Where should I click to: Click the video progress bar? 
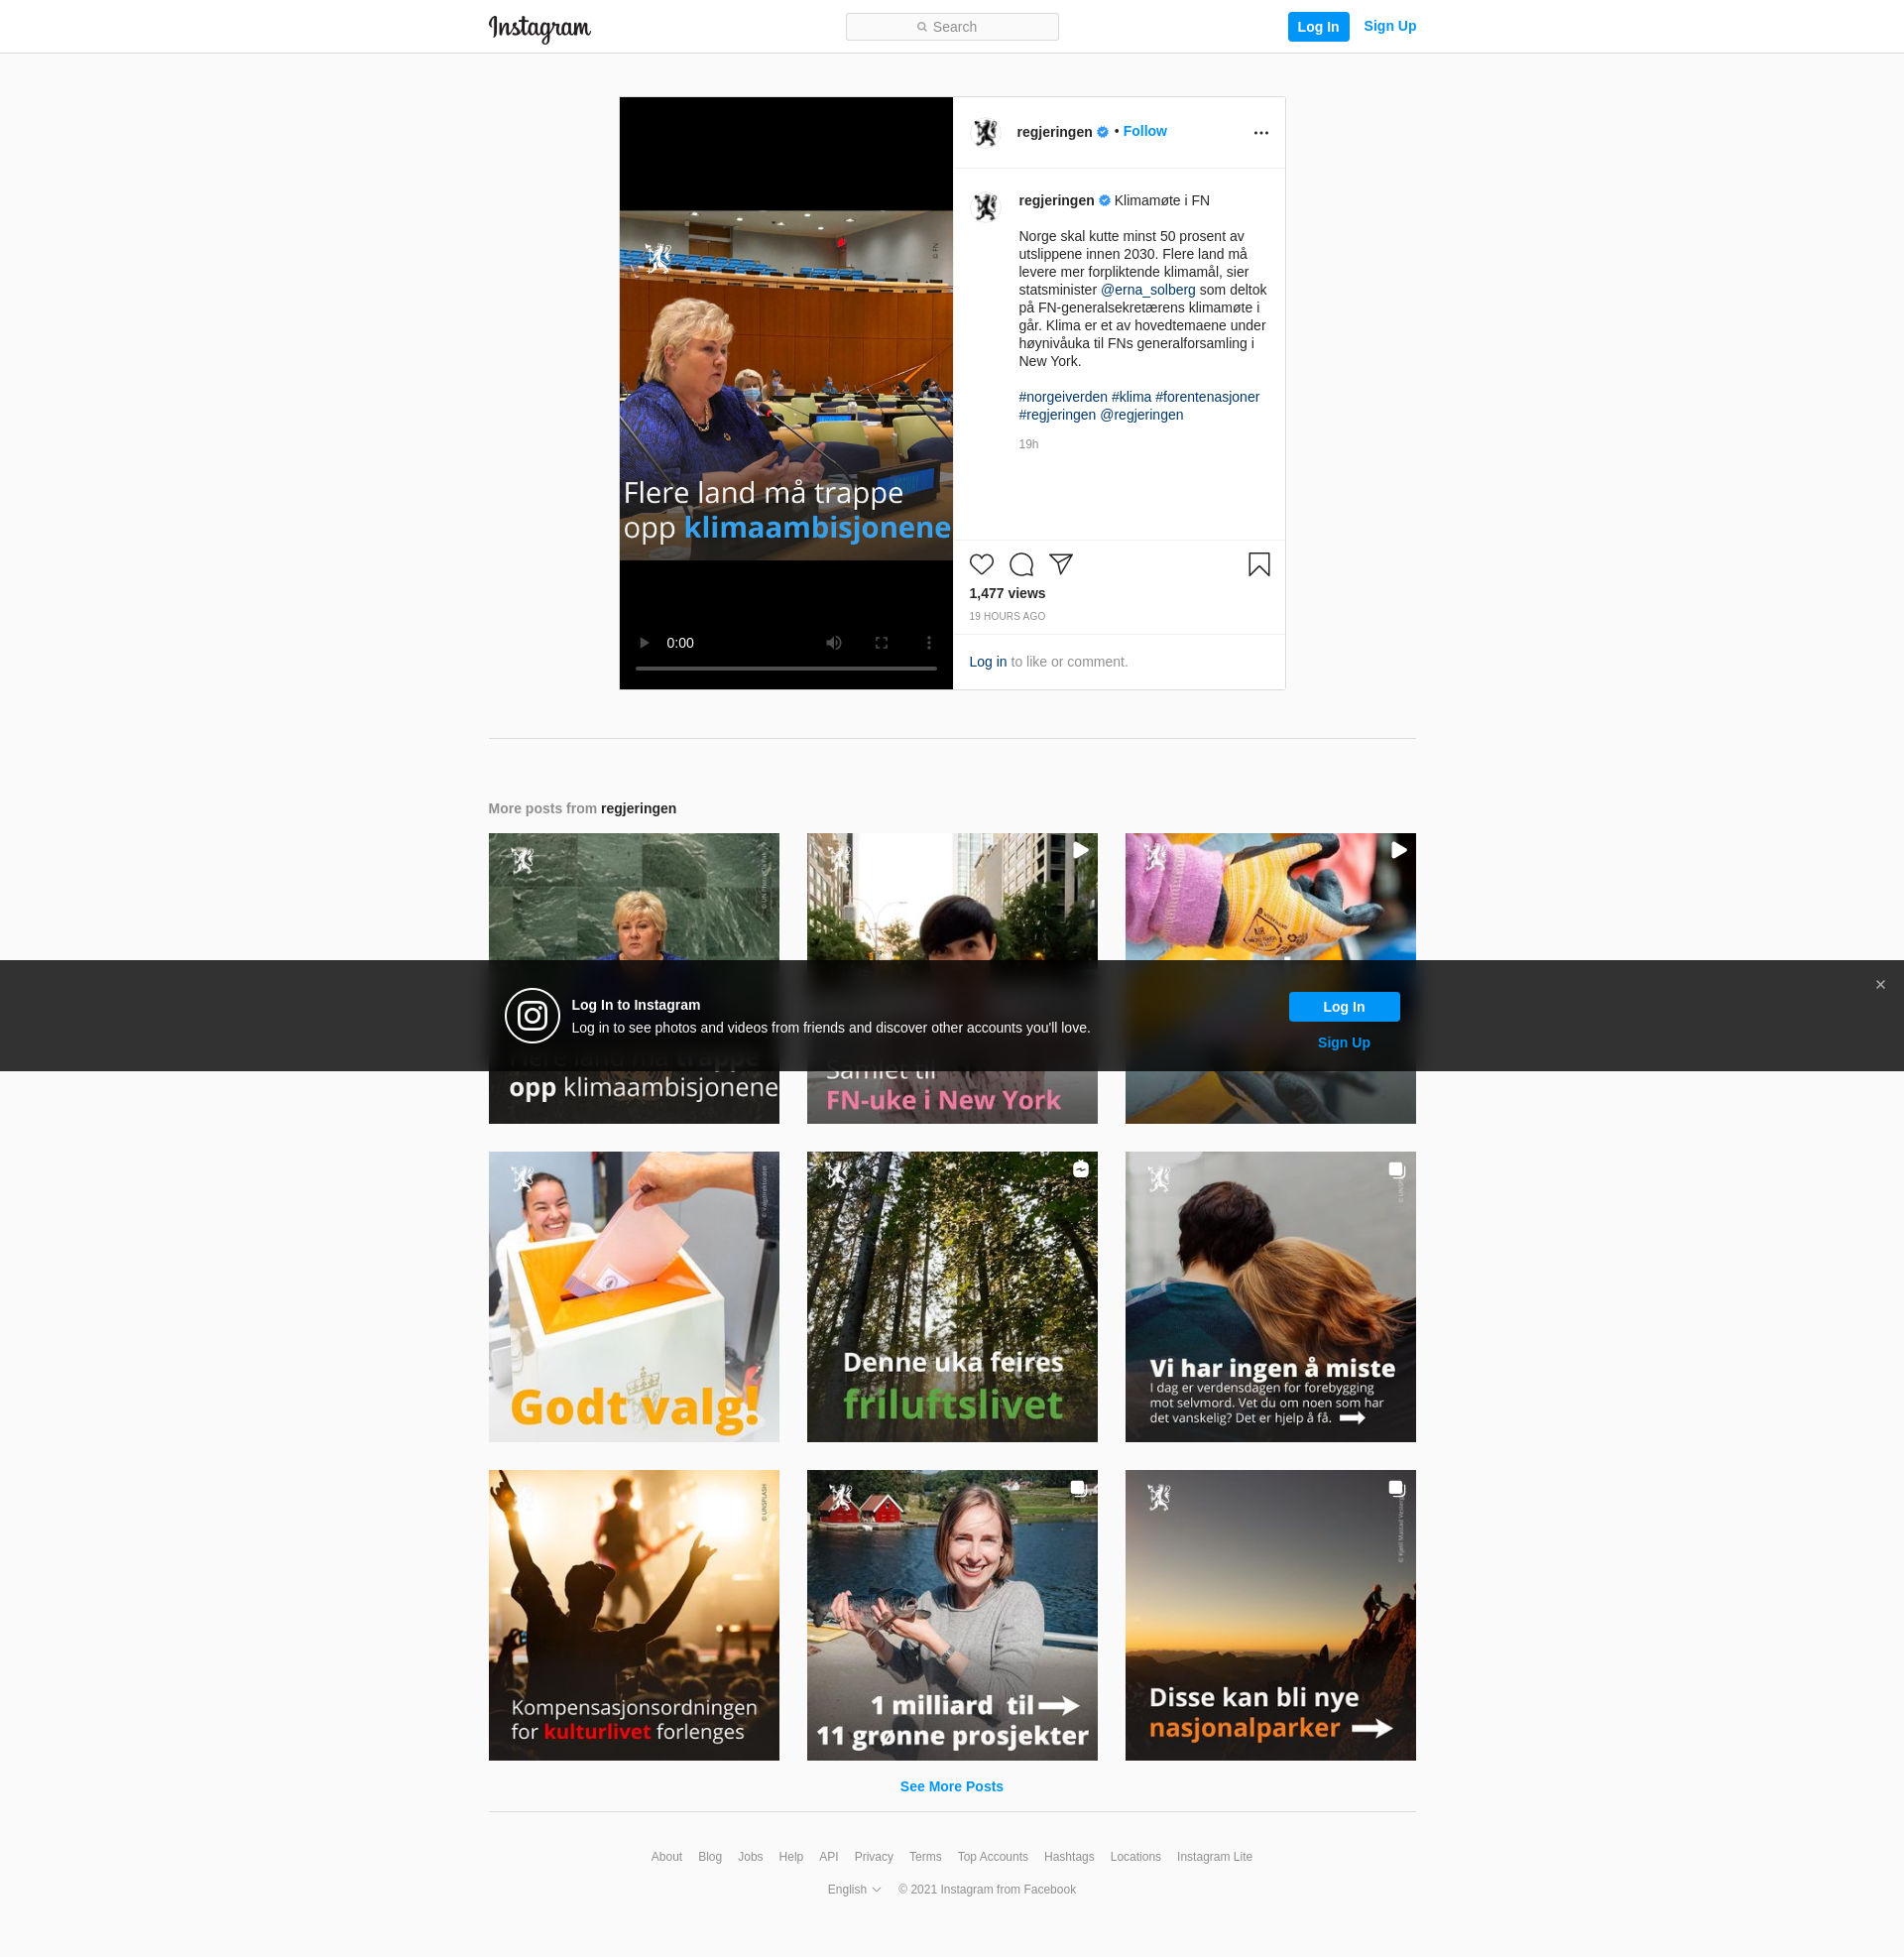pos(785,668)
